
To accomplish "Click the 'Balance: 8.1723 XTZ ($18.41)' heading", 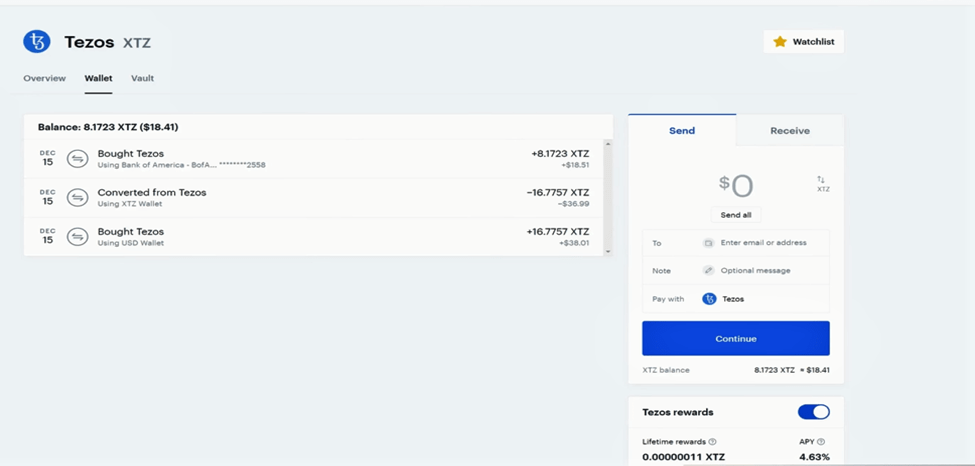I will pyautogui.click(x=108, y=127).
